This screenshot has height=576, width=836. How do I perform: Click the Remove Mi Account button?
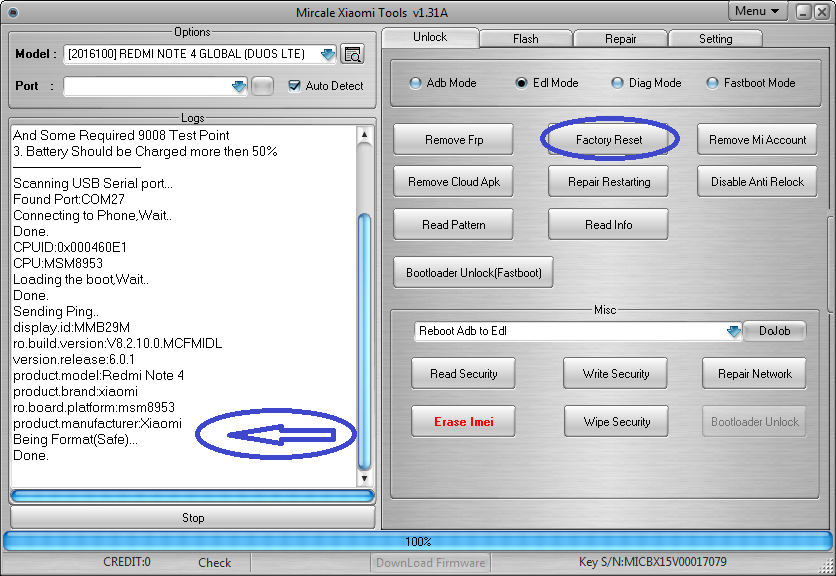coord(757,140)
